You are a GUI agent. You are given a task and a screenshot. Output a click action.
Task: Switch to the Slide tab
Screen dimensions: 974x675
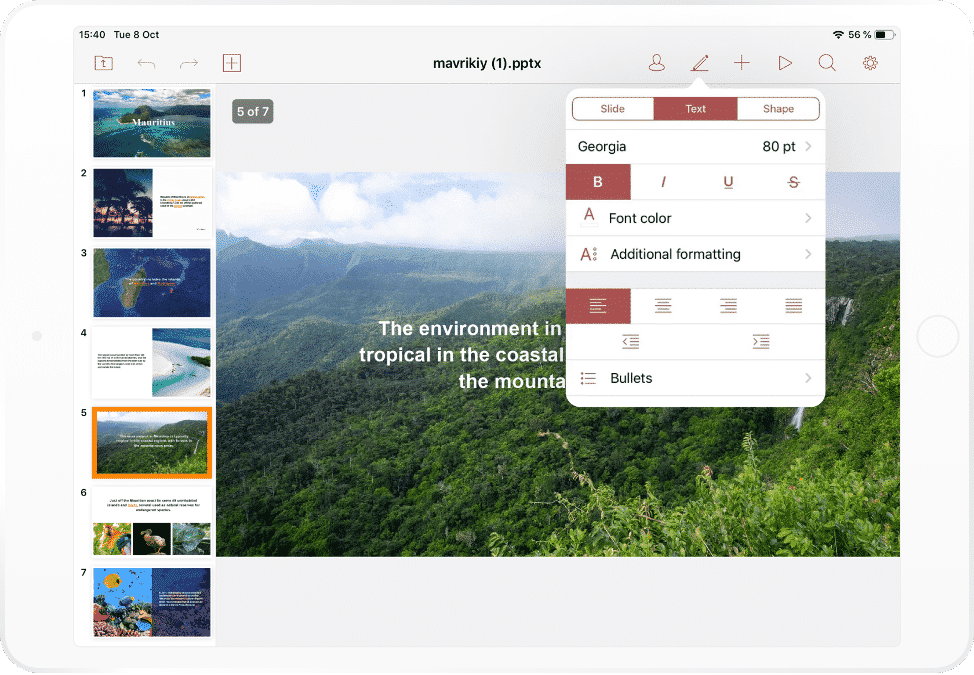click(612, 108)
